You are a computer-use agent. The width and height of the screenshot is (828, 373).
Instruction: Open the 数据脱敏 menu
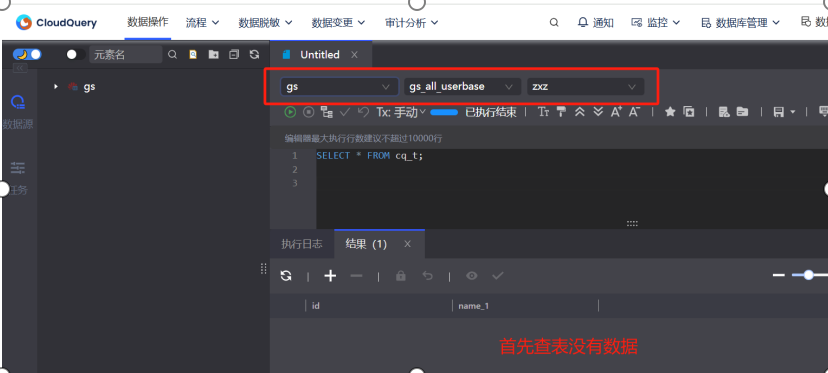point(265,23)
